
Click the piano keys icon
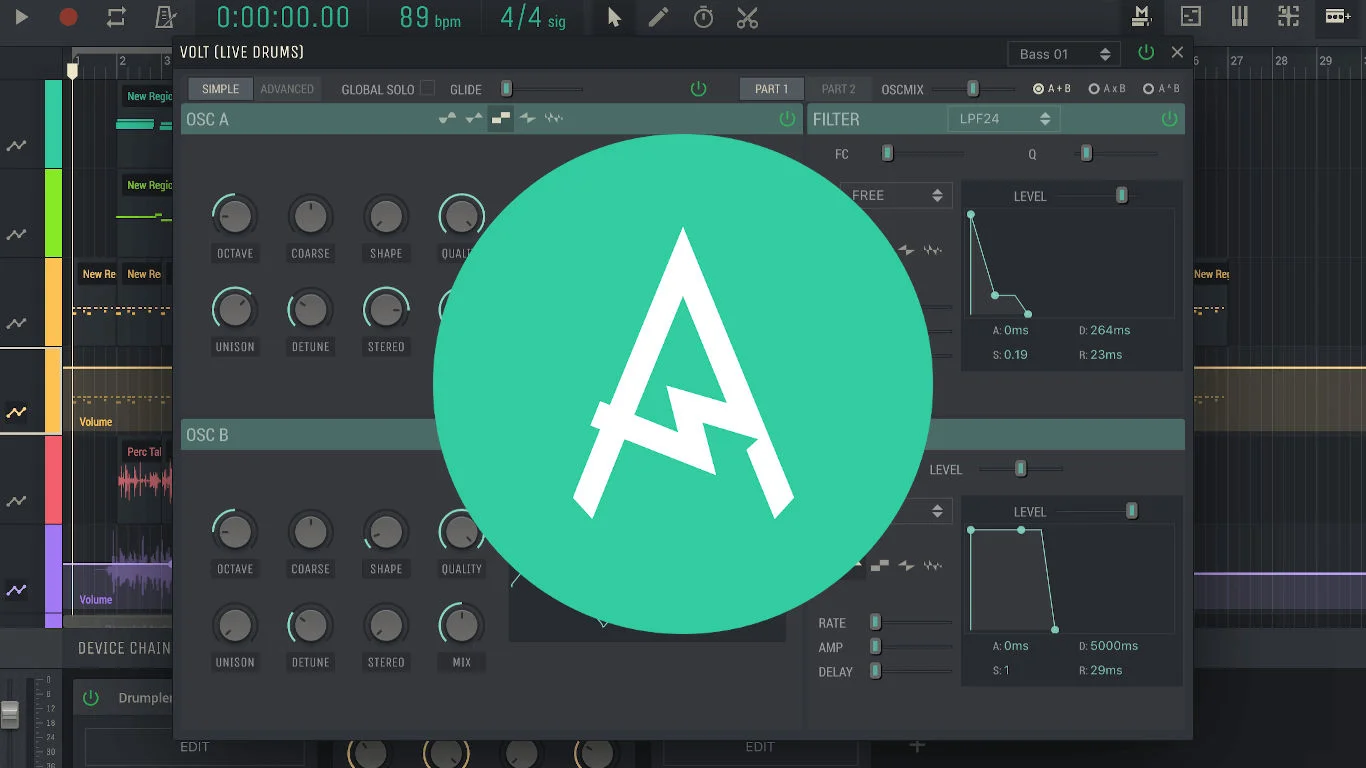point(1239,16)
